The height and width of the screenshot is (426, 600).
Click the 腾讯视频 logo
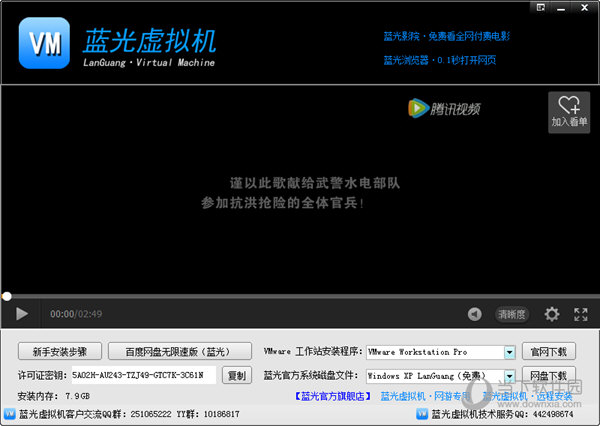tap(444, 109)
